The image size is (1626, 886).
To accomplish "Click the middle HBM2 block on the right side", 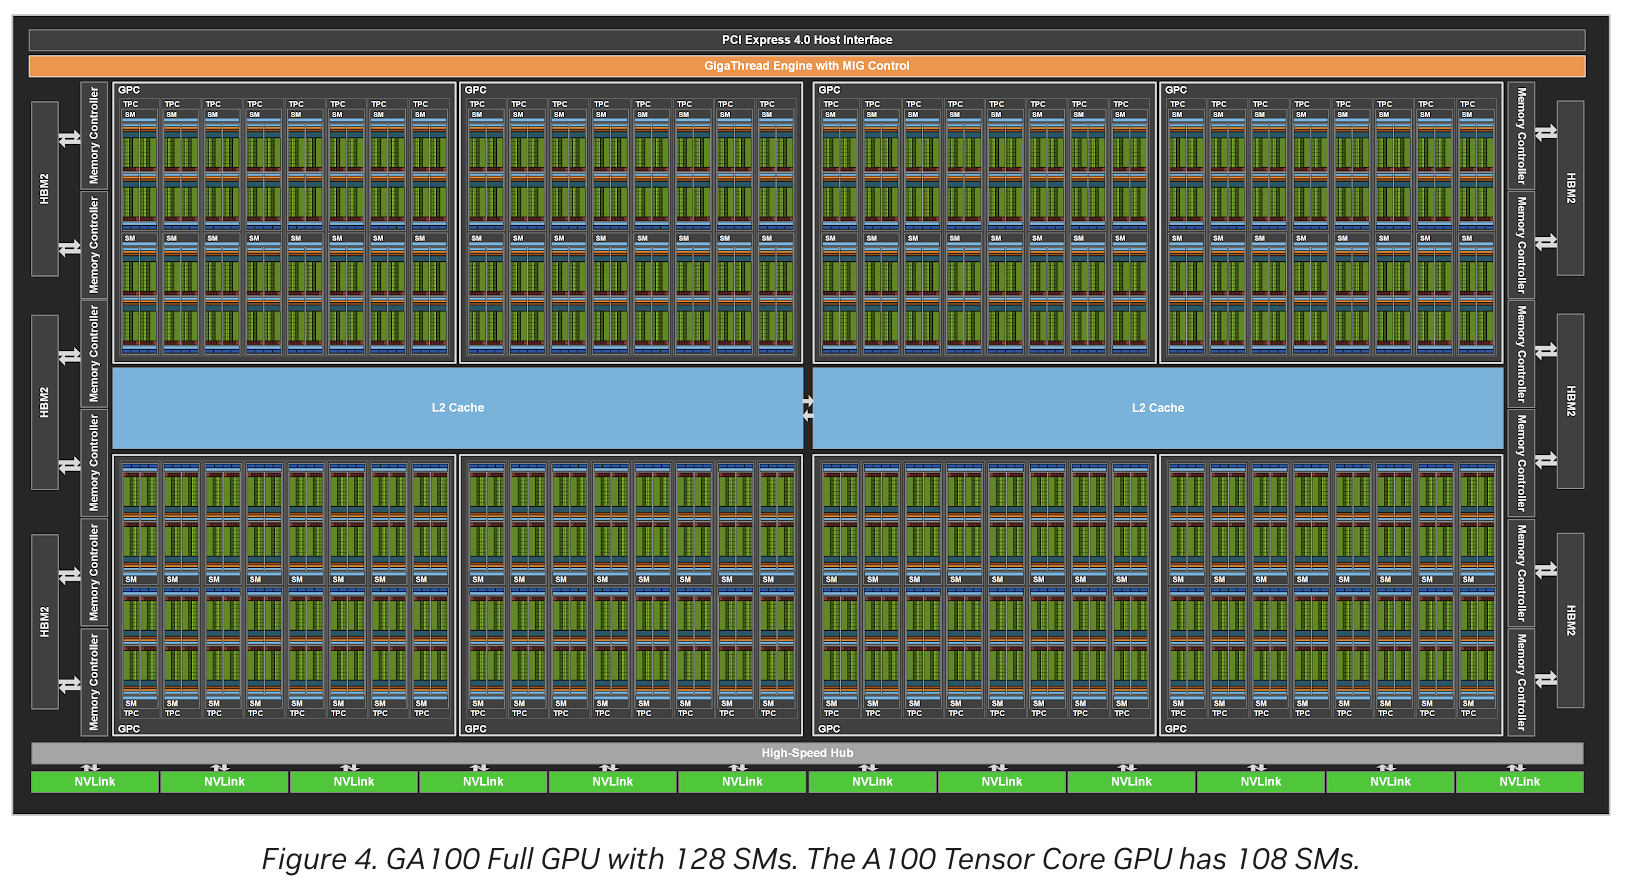I will tap(1570, 401).
